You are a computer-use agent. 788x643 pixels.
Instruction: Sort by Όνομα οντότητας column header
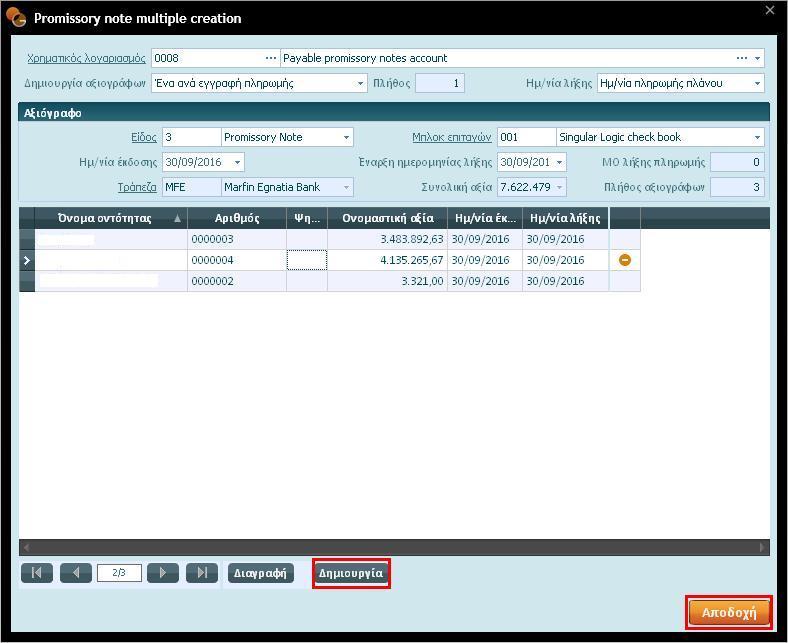[111, 218]
